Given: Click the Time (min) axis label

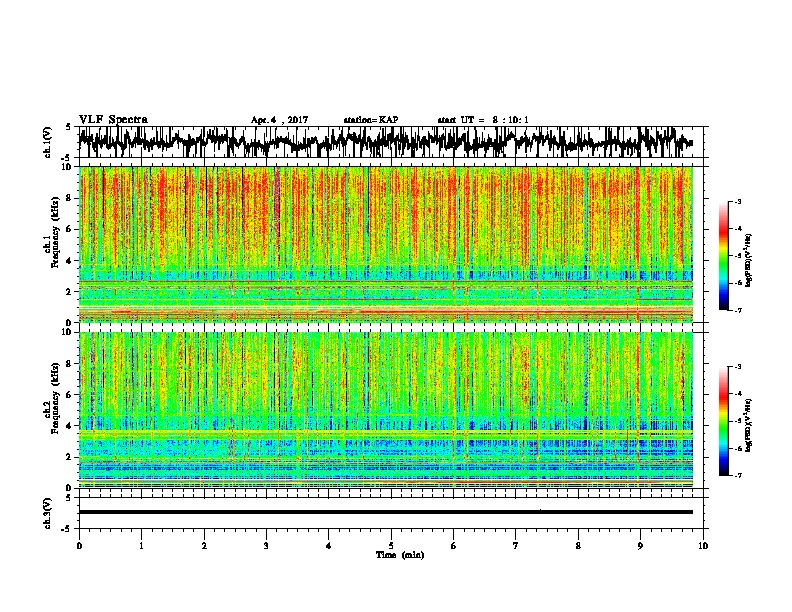Looking at the screenshot, I should [x=400, y=555].
